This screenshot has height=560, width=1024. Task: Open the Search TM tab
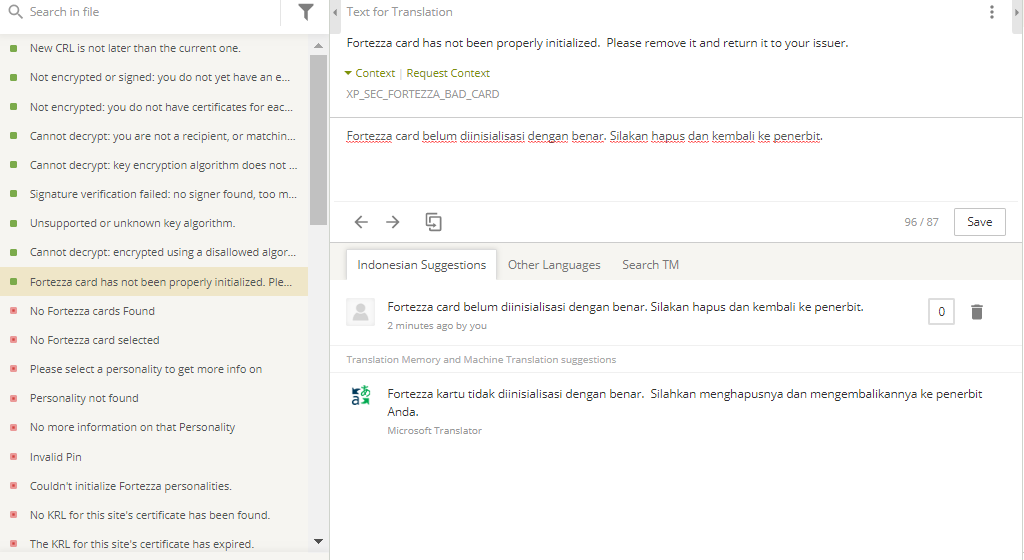point(650,264)
